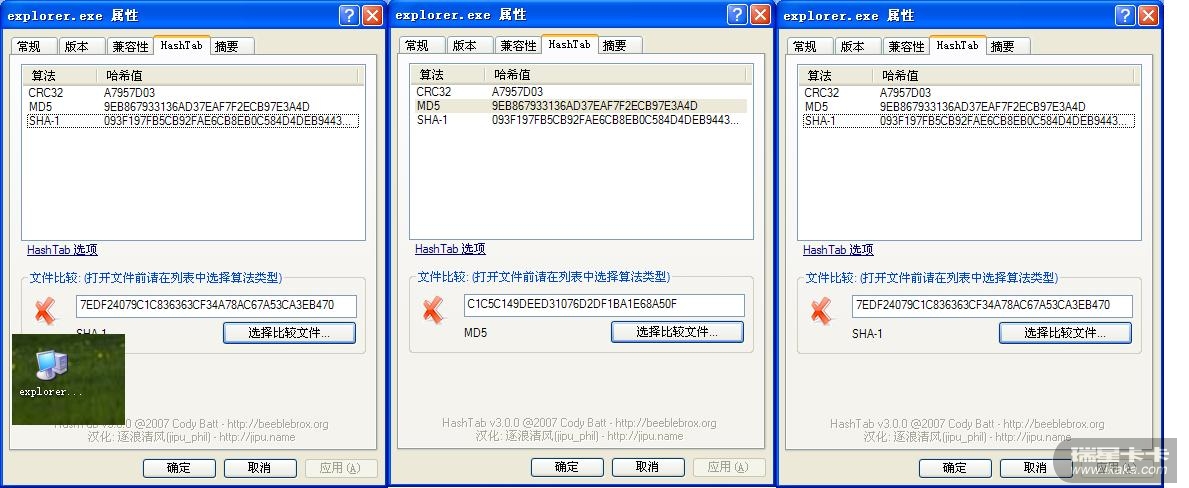Open 兼容性 tab in middle dialog
Viewport: 1189px width, 488px height.
[519, 45]
